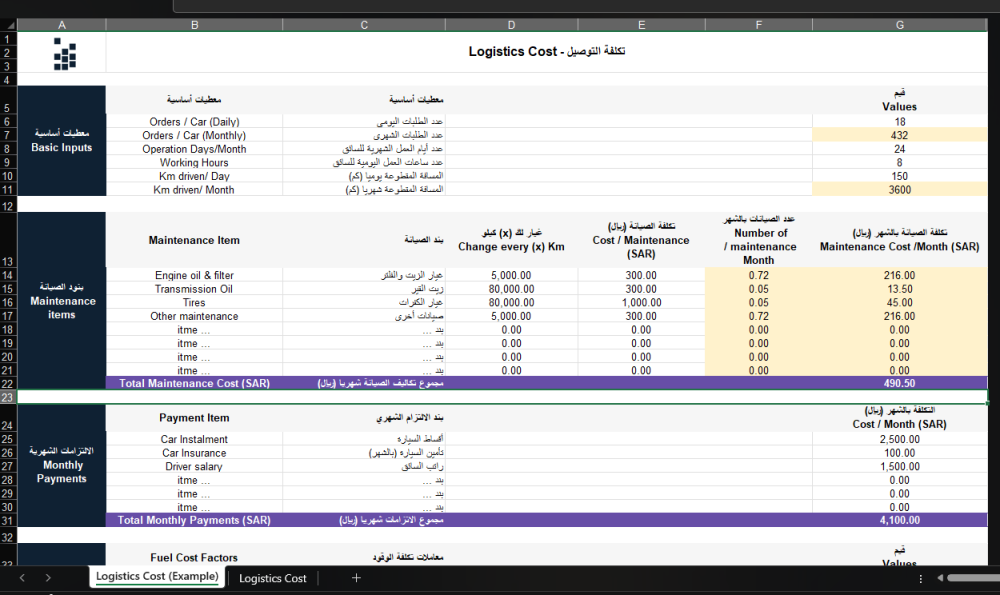Select row 22 header
The image size is (1000, 595).
pos(8,383)
